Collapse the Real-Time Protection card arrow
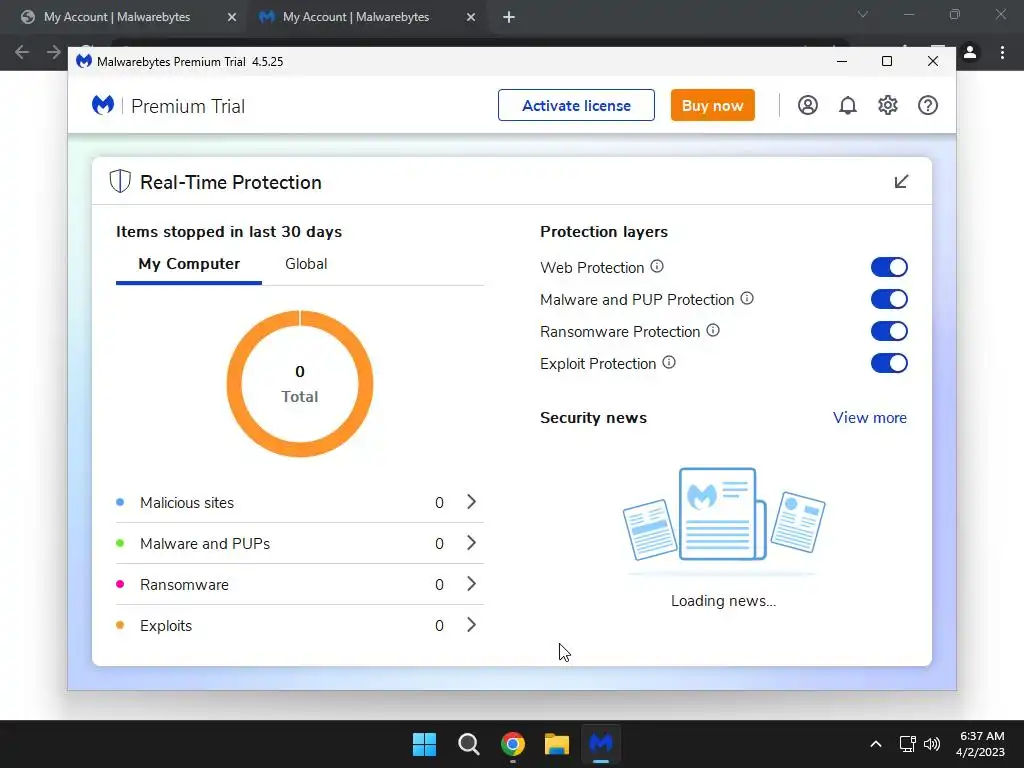The height and width of the screenshot is (768, 1024). pos(901,182)
